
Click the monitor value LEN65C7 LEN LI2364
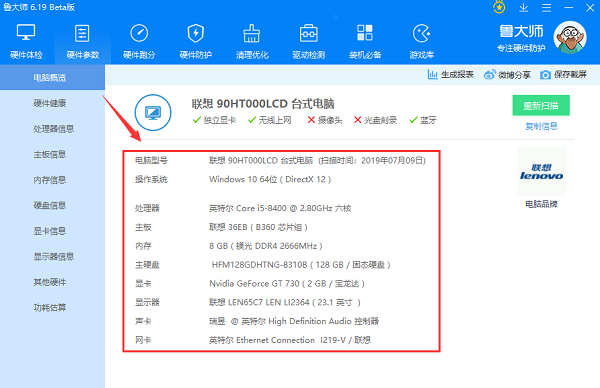285,302
